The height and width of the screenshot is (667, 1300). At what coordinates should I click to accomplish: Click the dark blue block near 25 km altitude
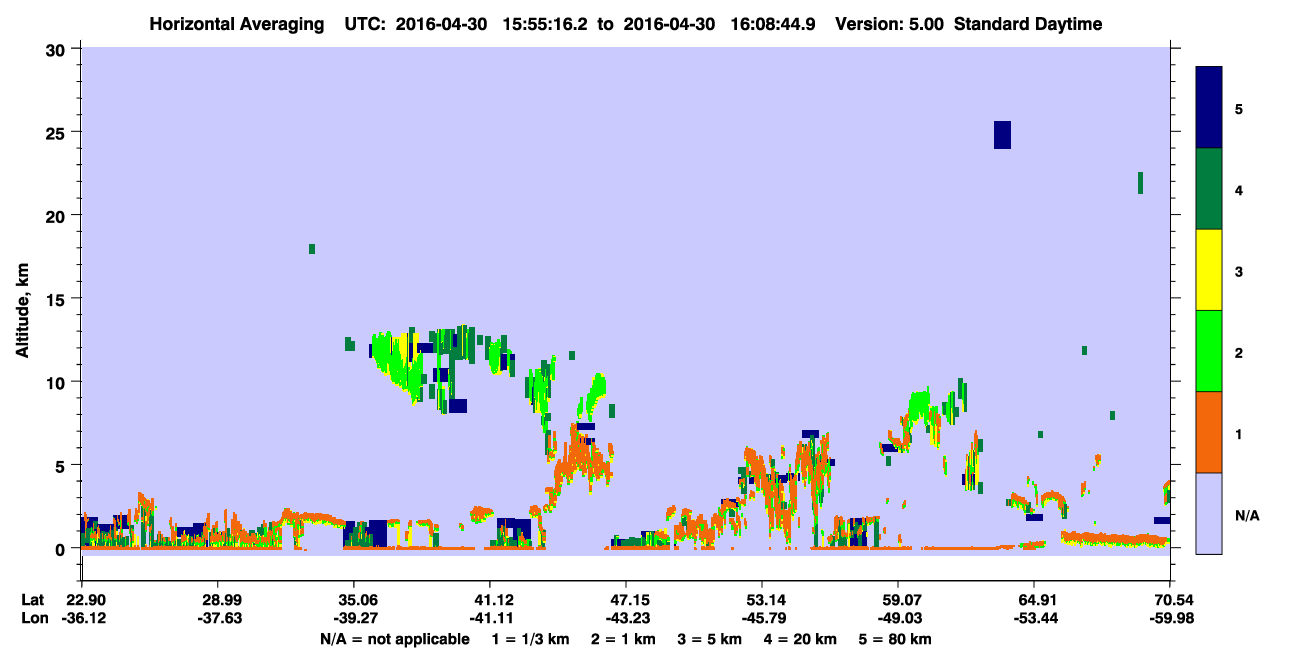pos(1002,135)
